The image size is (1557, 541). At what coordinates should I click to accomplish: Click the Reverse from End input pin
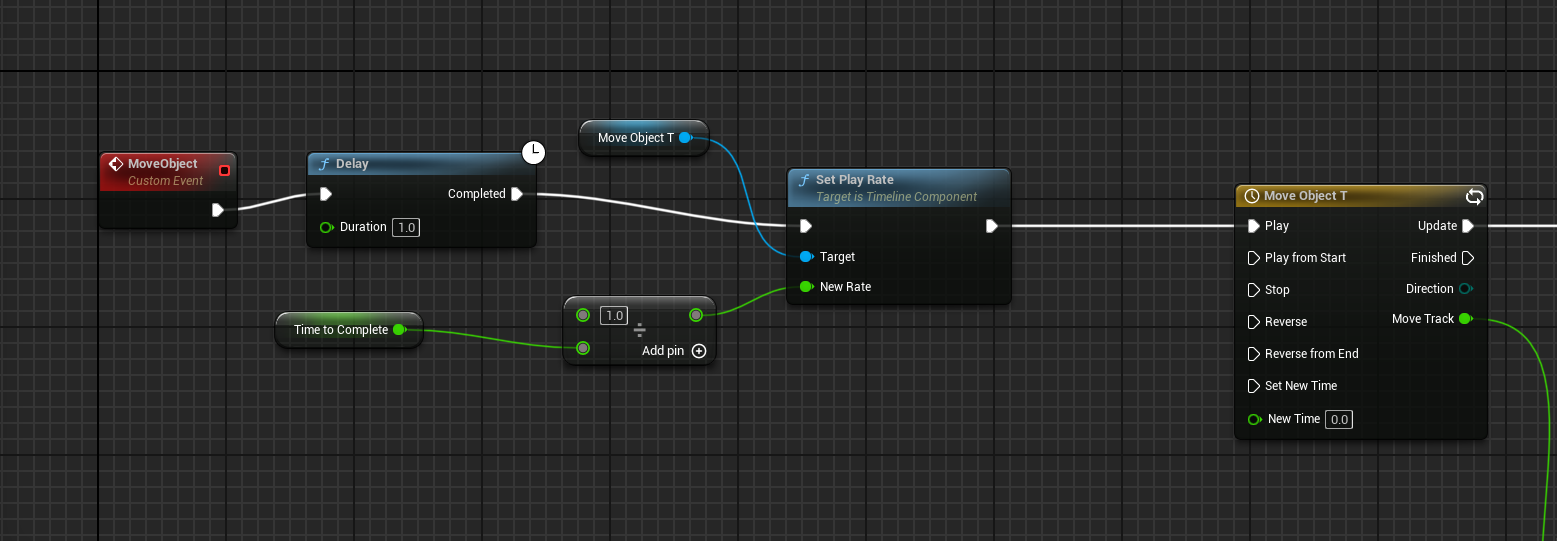(x=1254, y=354)
